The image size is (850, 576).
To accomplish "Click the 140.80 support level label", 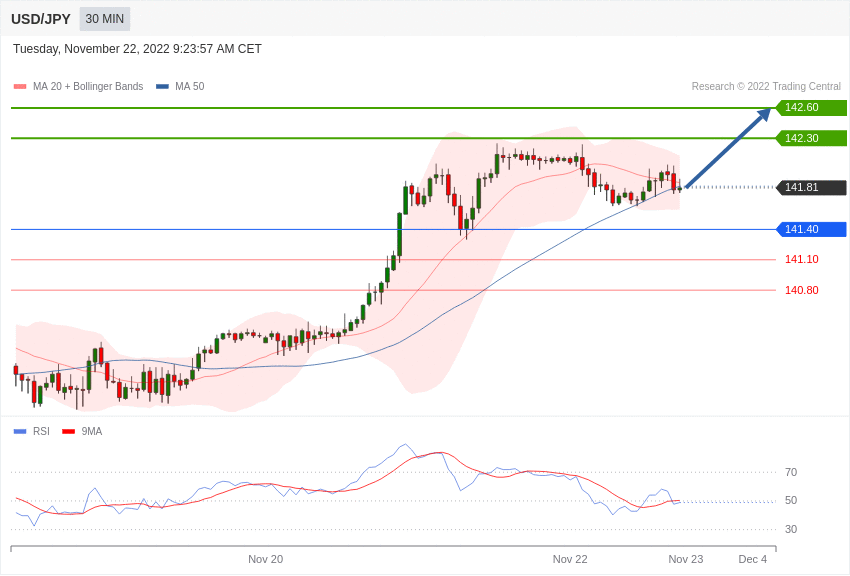I will pos(802,290).
